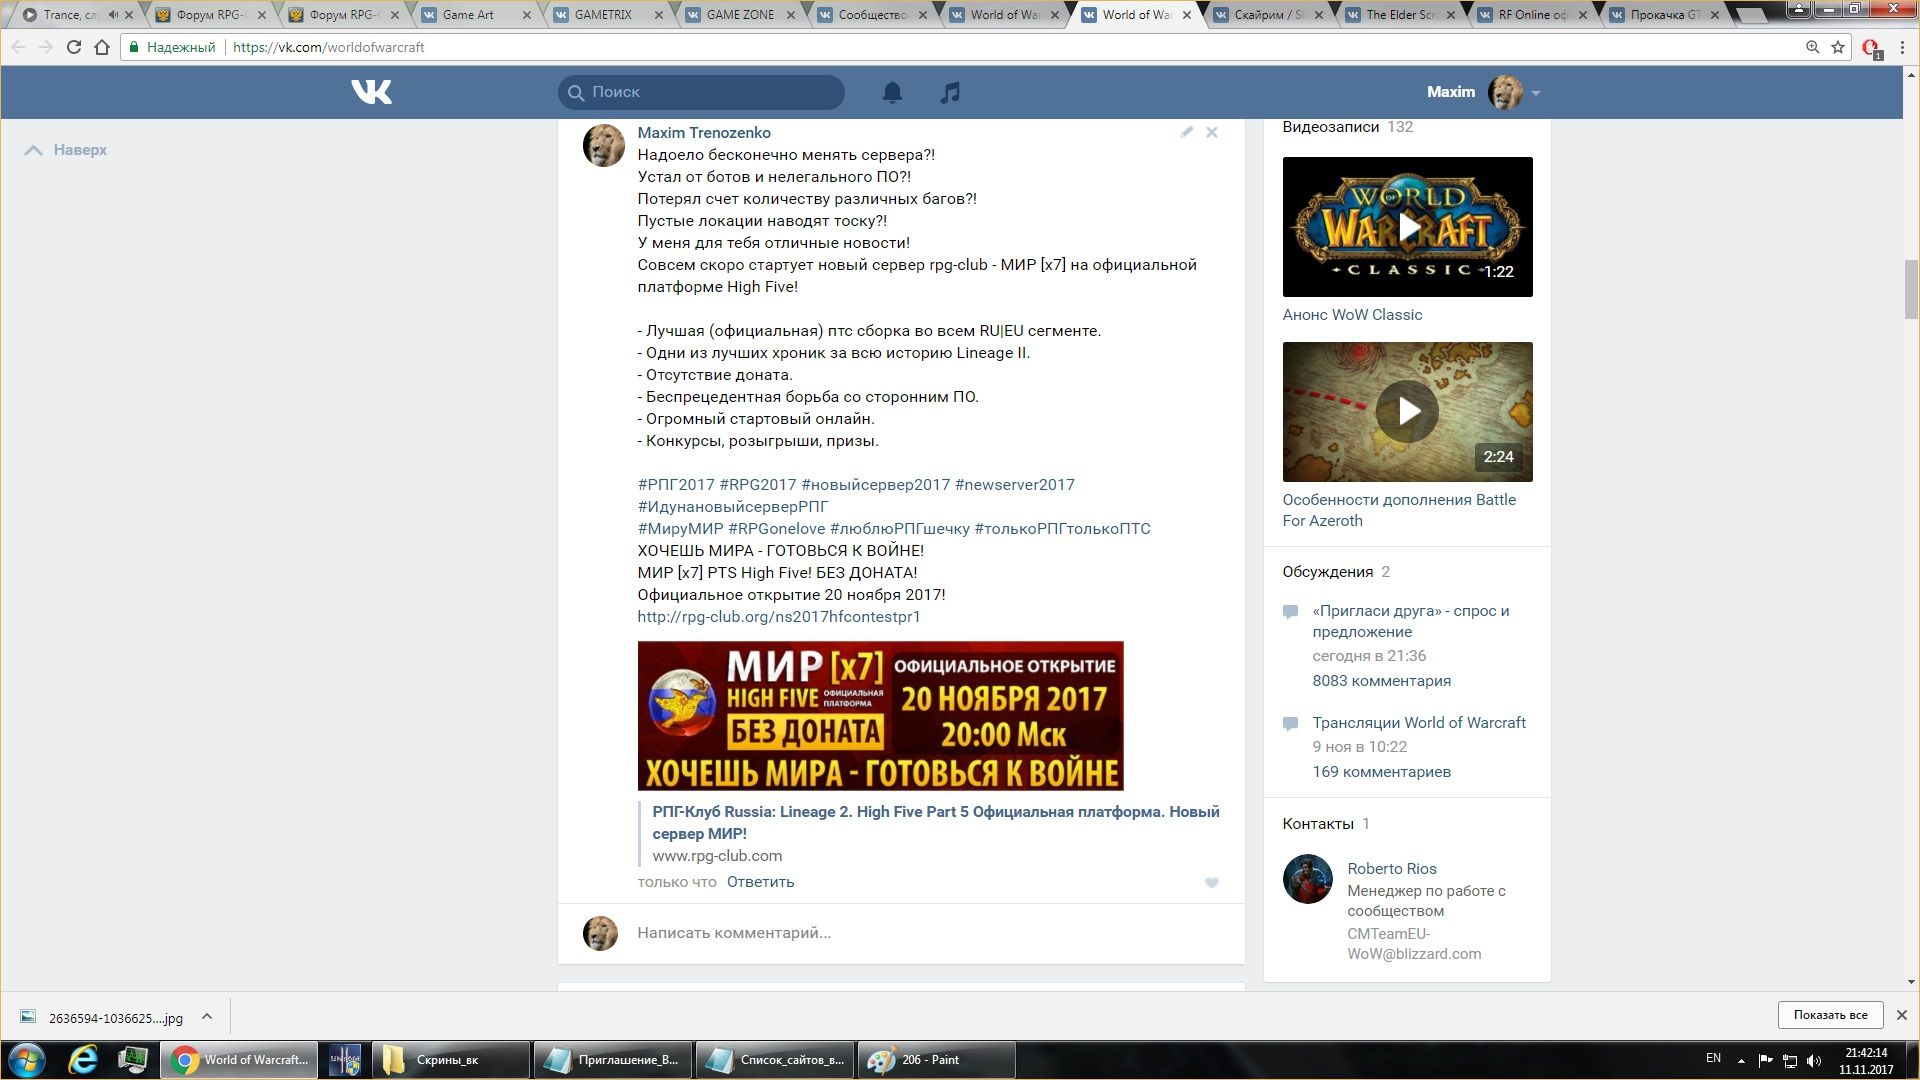Click the edit pencil icon on the post
1920x1080 pixels.
click(x=1186, y=132)
